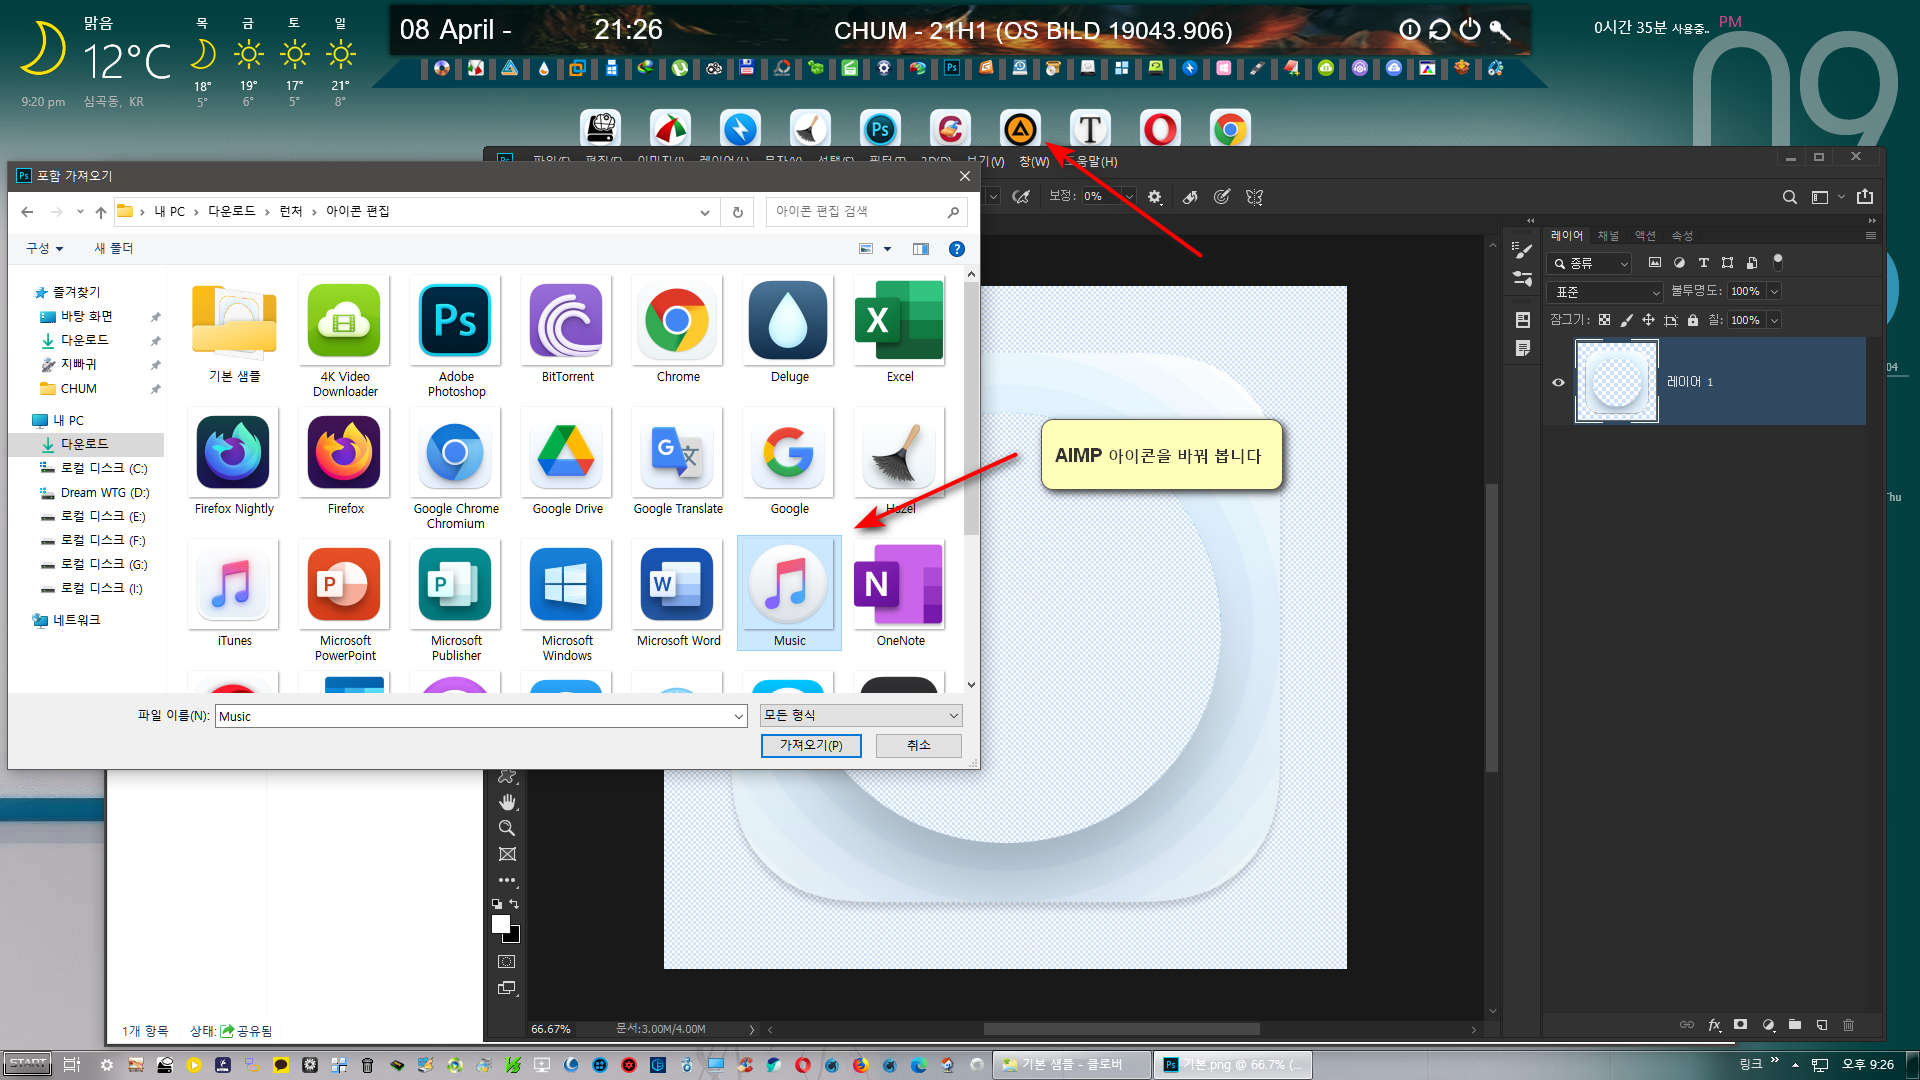
Task: Expand the address bar path dropdown
Action: pyautogui.click(x=705, y=212)
